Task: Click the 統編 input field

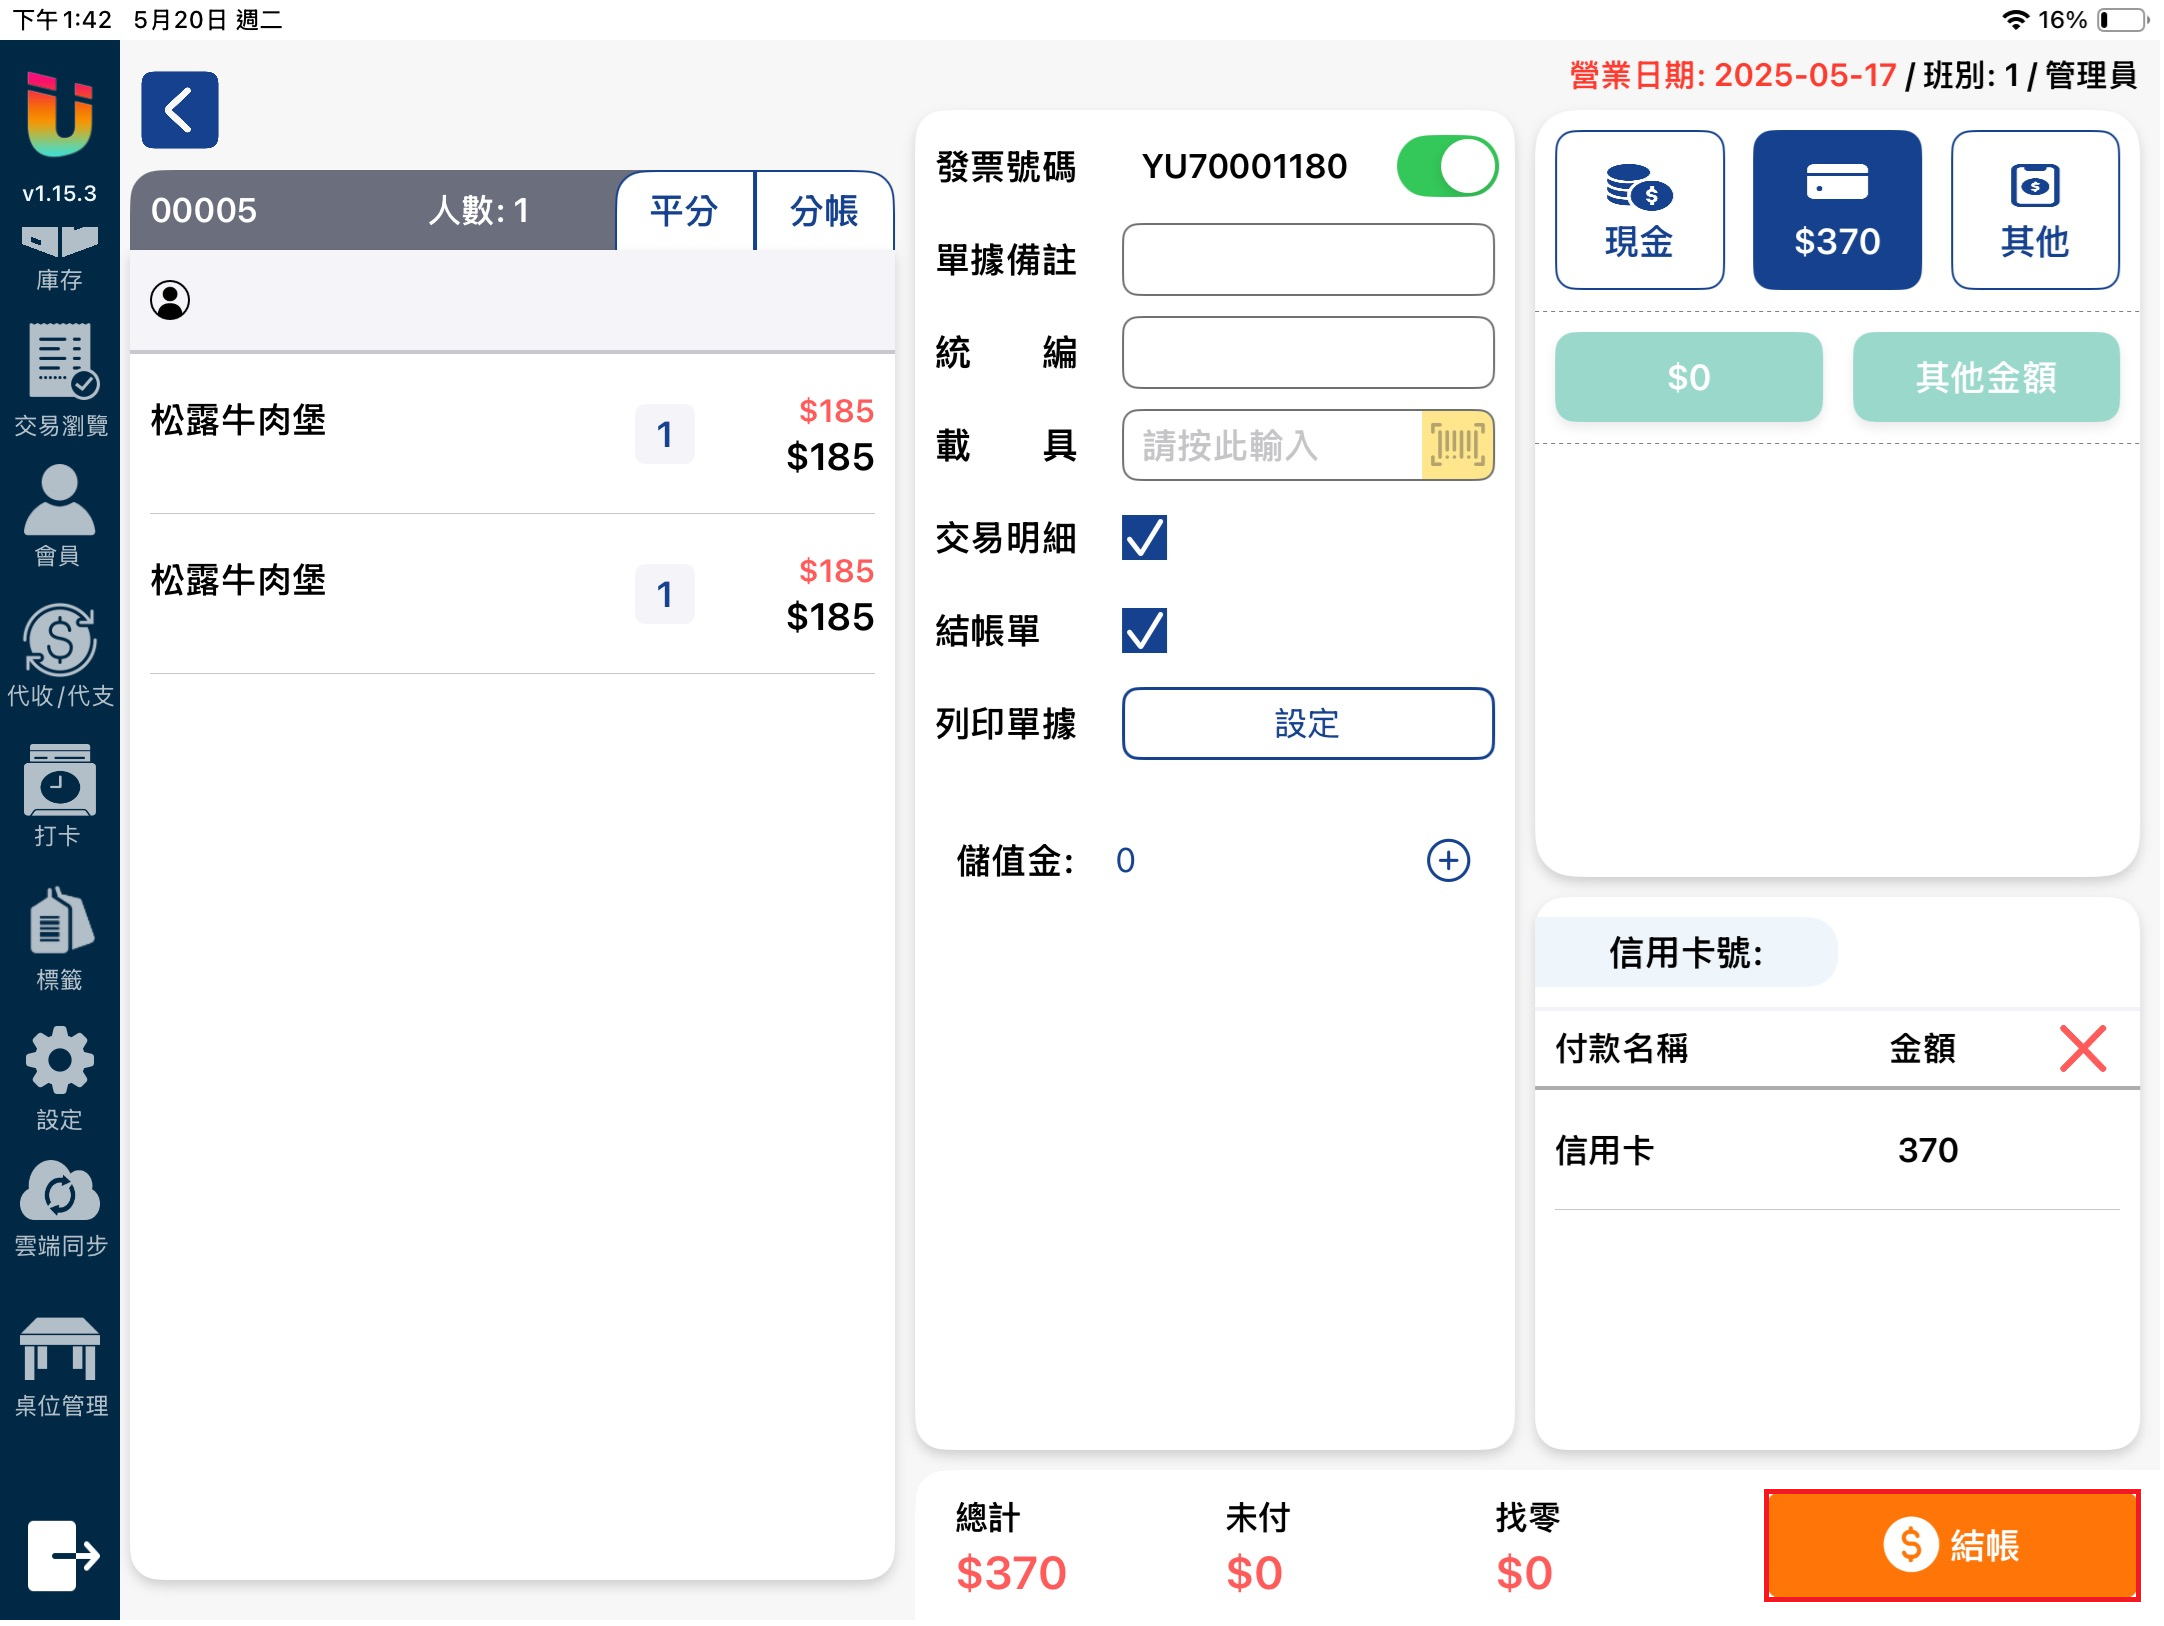Action: click(1307, 353)
